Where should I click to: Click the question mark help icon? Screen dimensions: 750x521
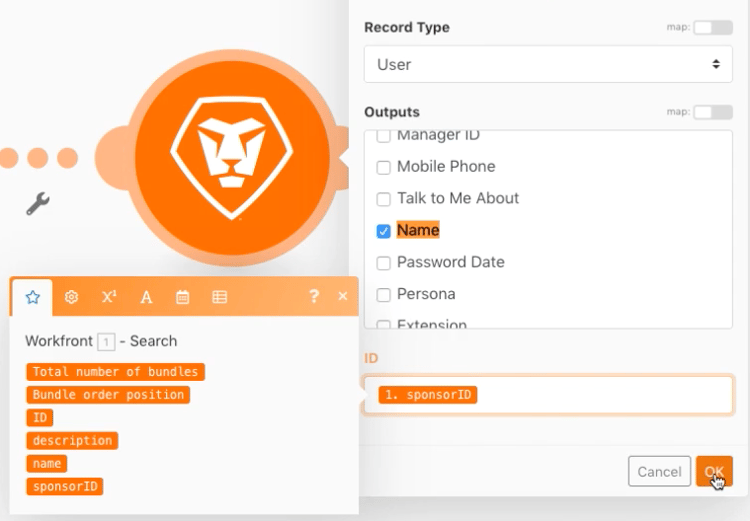(x=314, y=296)
